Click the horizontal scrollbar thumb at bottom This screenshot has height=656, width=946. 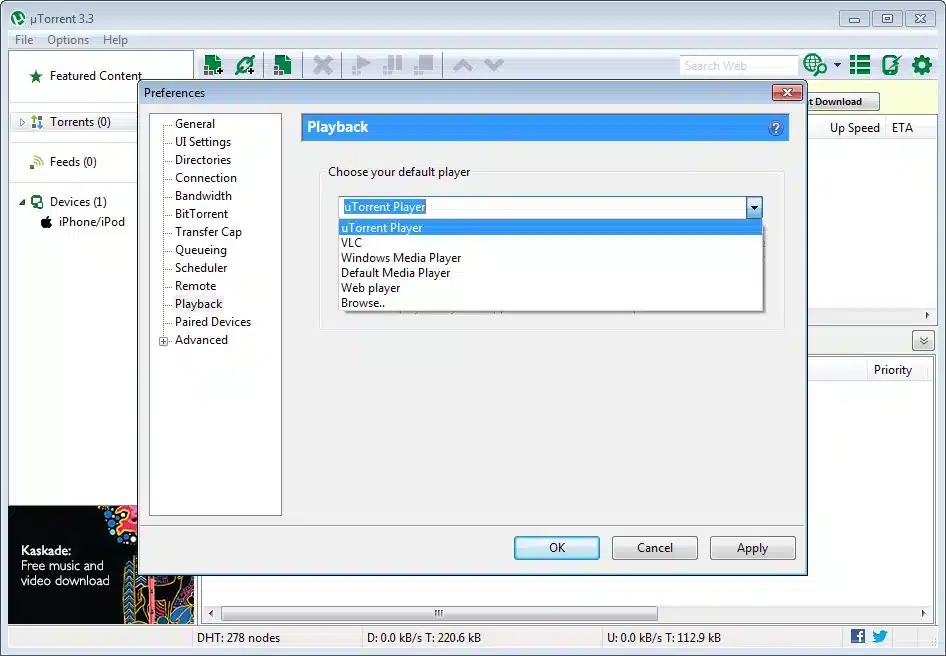[439, 613]
